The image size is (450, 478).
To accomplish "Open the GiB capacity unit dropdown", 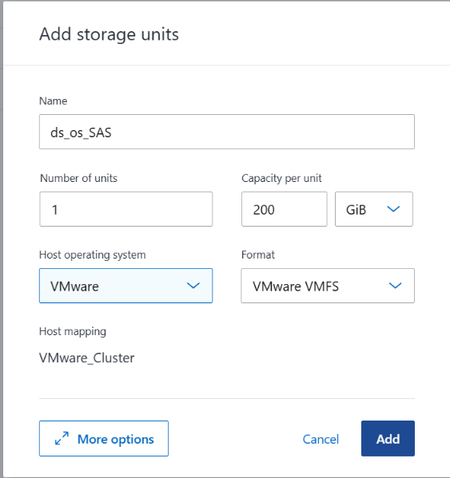I will coord(374,209).
